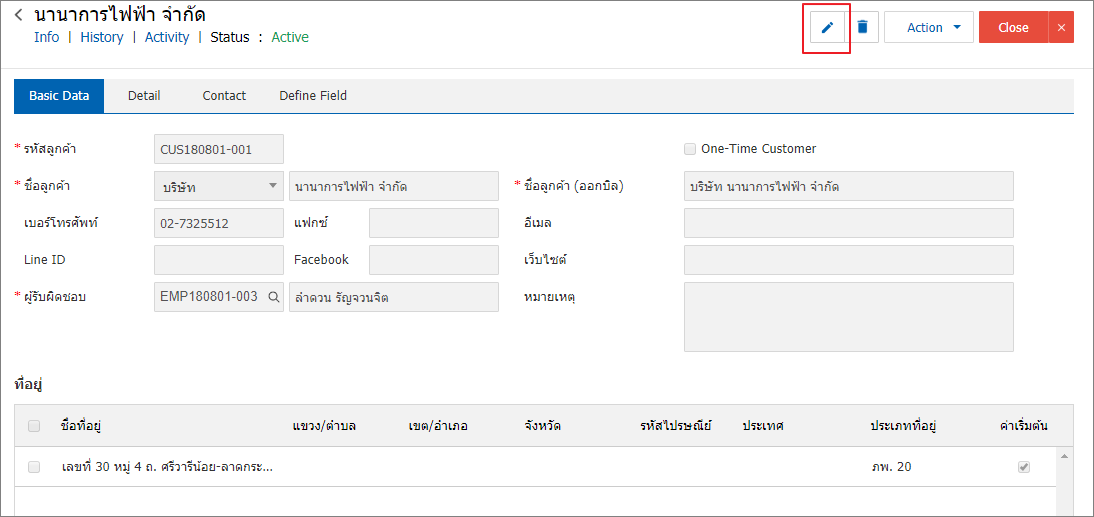Screen dimensions: 1094x517
Task: Click the address row text เลขที่ 30 หมู่ 4
Action: coord(167,467)
